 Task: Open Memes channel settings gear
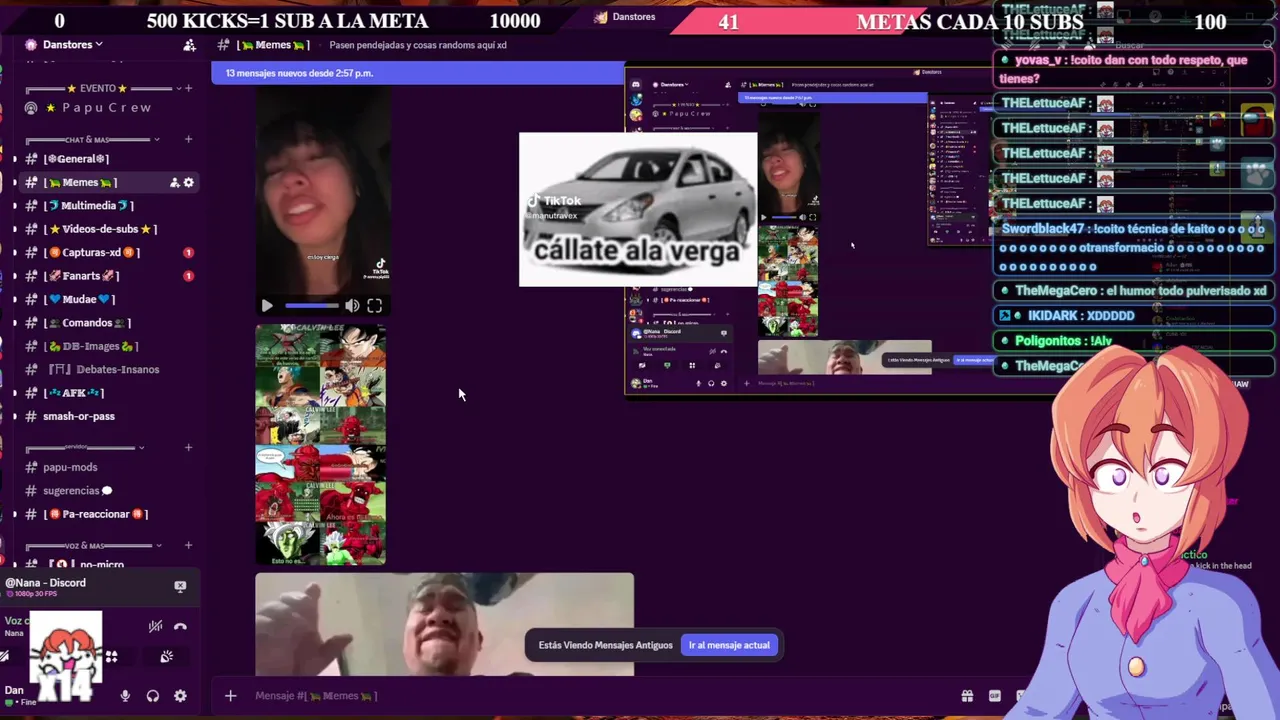coord(188,182)
